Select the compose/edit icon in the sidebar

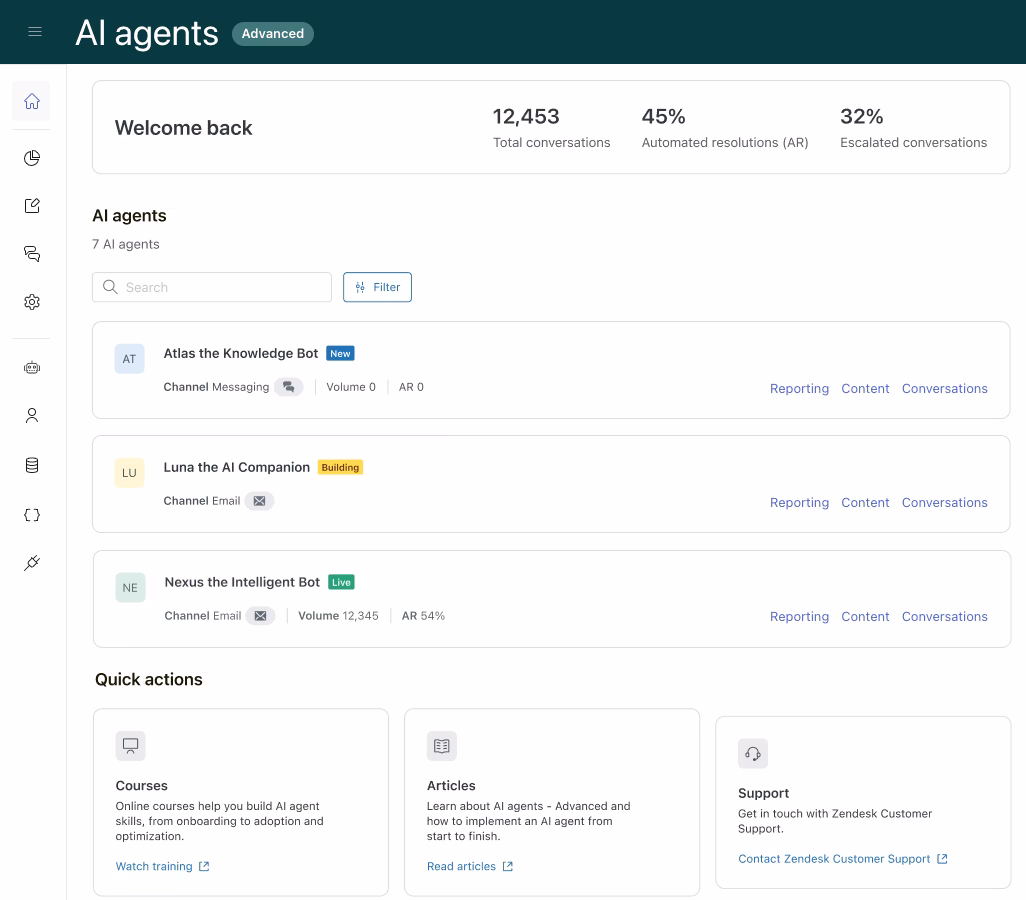31,205
